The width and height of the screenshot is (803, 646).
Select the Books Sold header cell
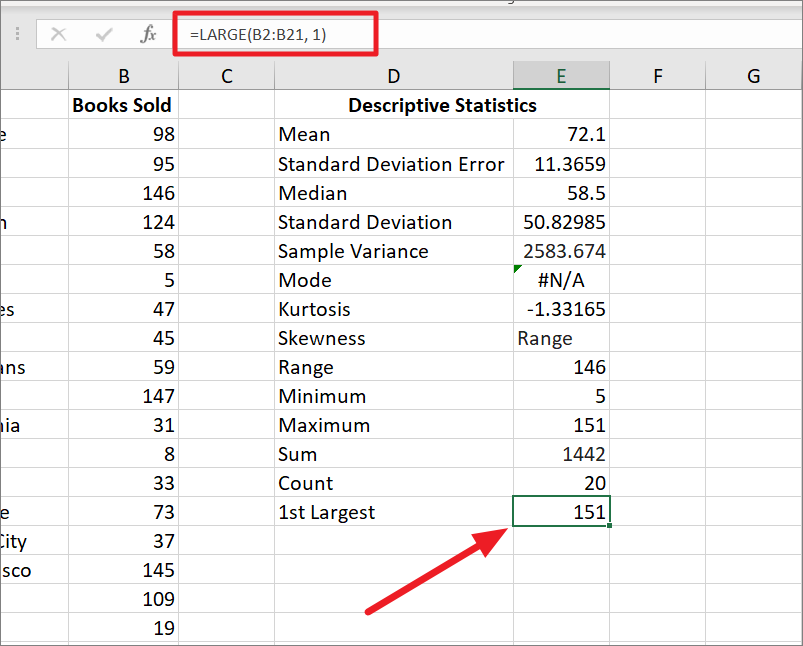(x=122, y=105)
